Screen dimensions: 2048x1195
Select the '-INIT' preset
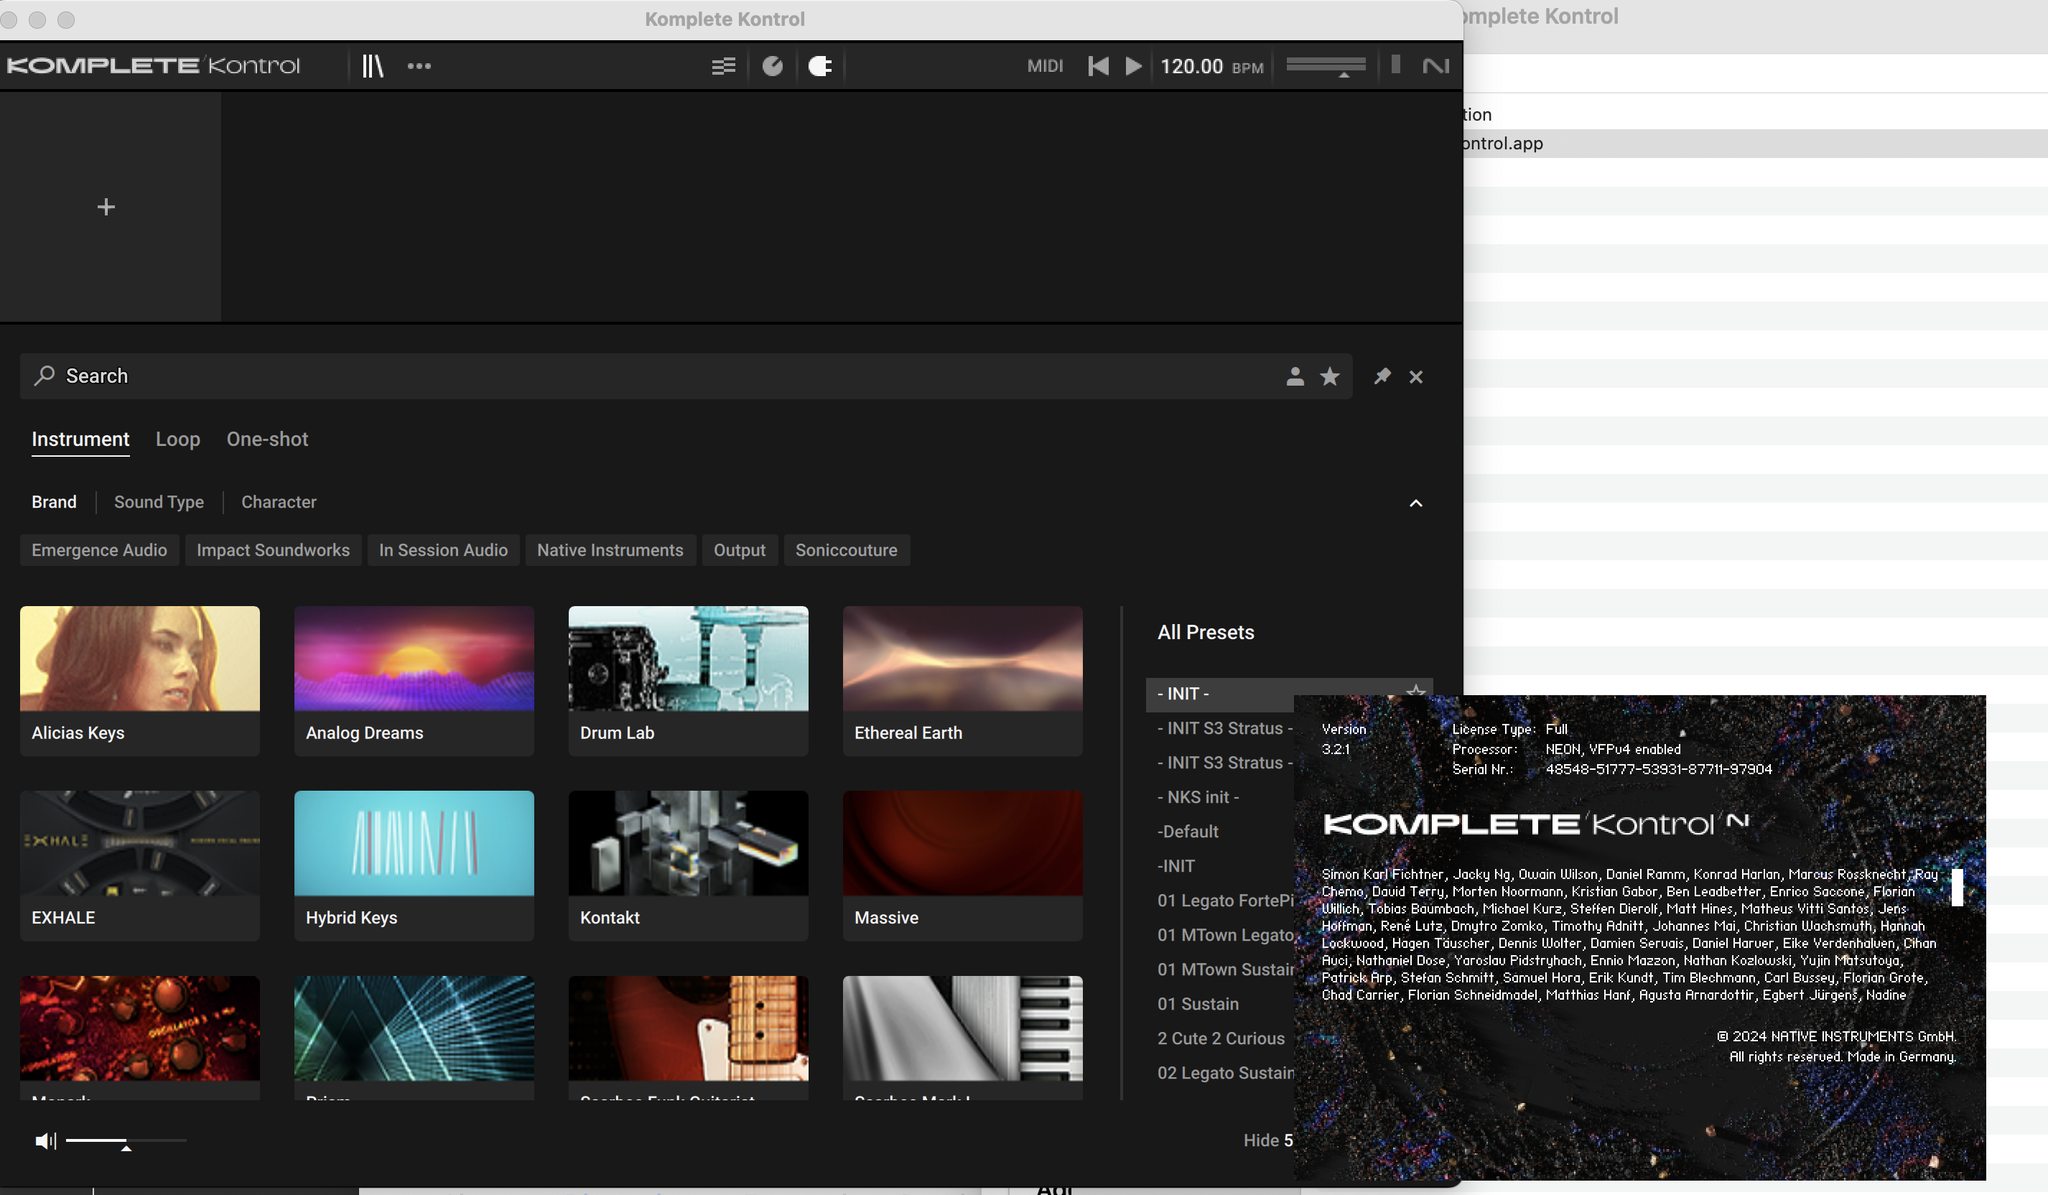click(1176, 866)
